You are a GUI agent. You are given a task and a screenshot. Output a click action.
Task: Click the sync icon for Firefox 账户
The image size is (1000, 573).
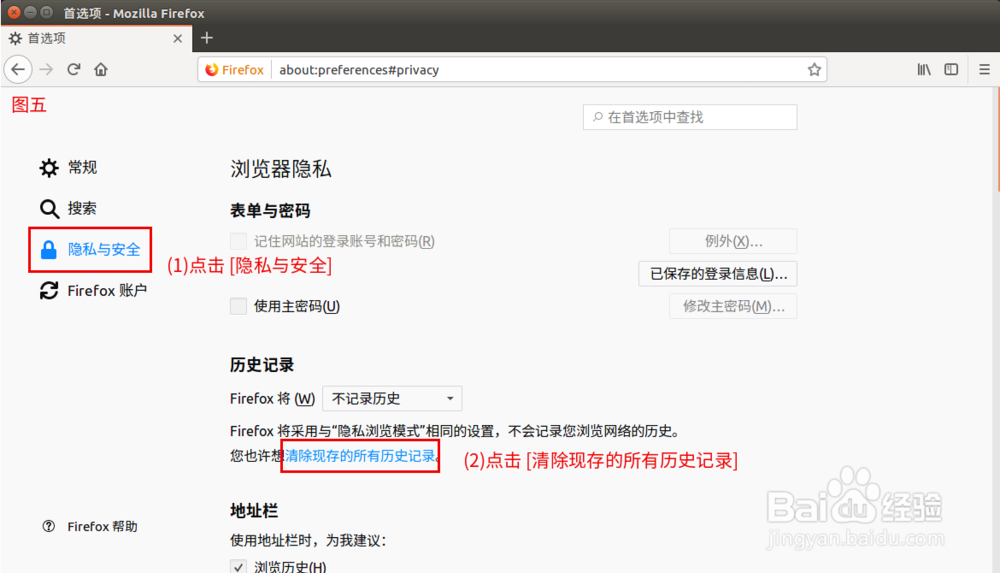(x=49, y=291)
